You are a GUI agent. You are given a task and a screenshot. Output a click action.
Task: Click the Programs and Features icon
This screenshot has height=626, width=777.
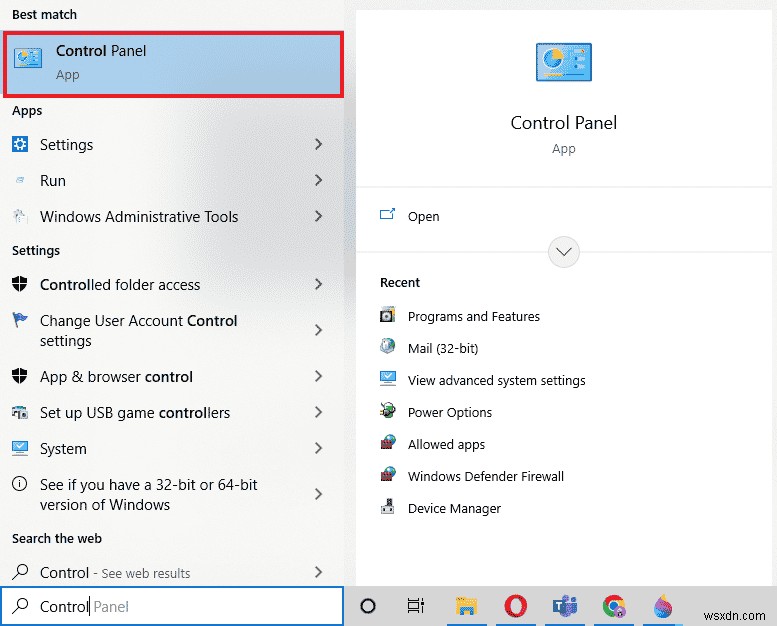coord(388,315)
